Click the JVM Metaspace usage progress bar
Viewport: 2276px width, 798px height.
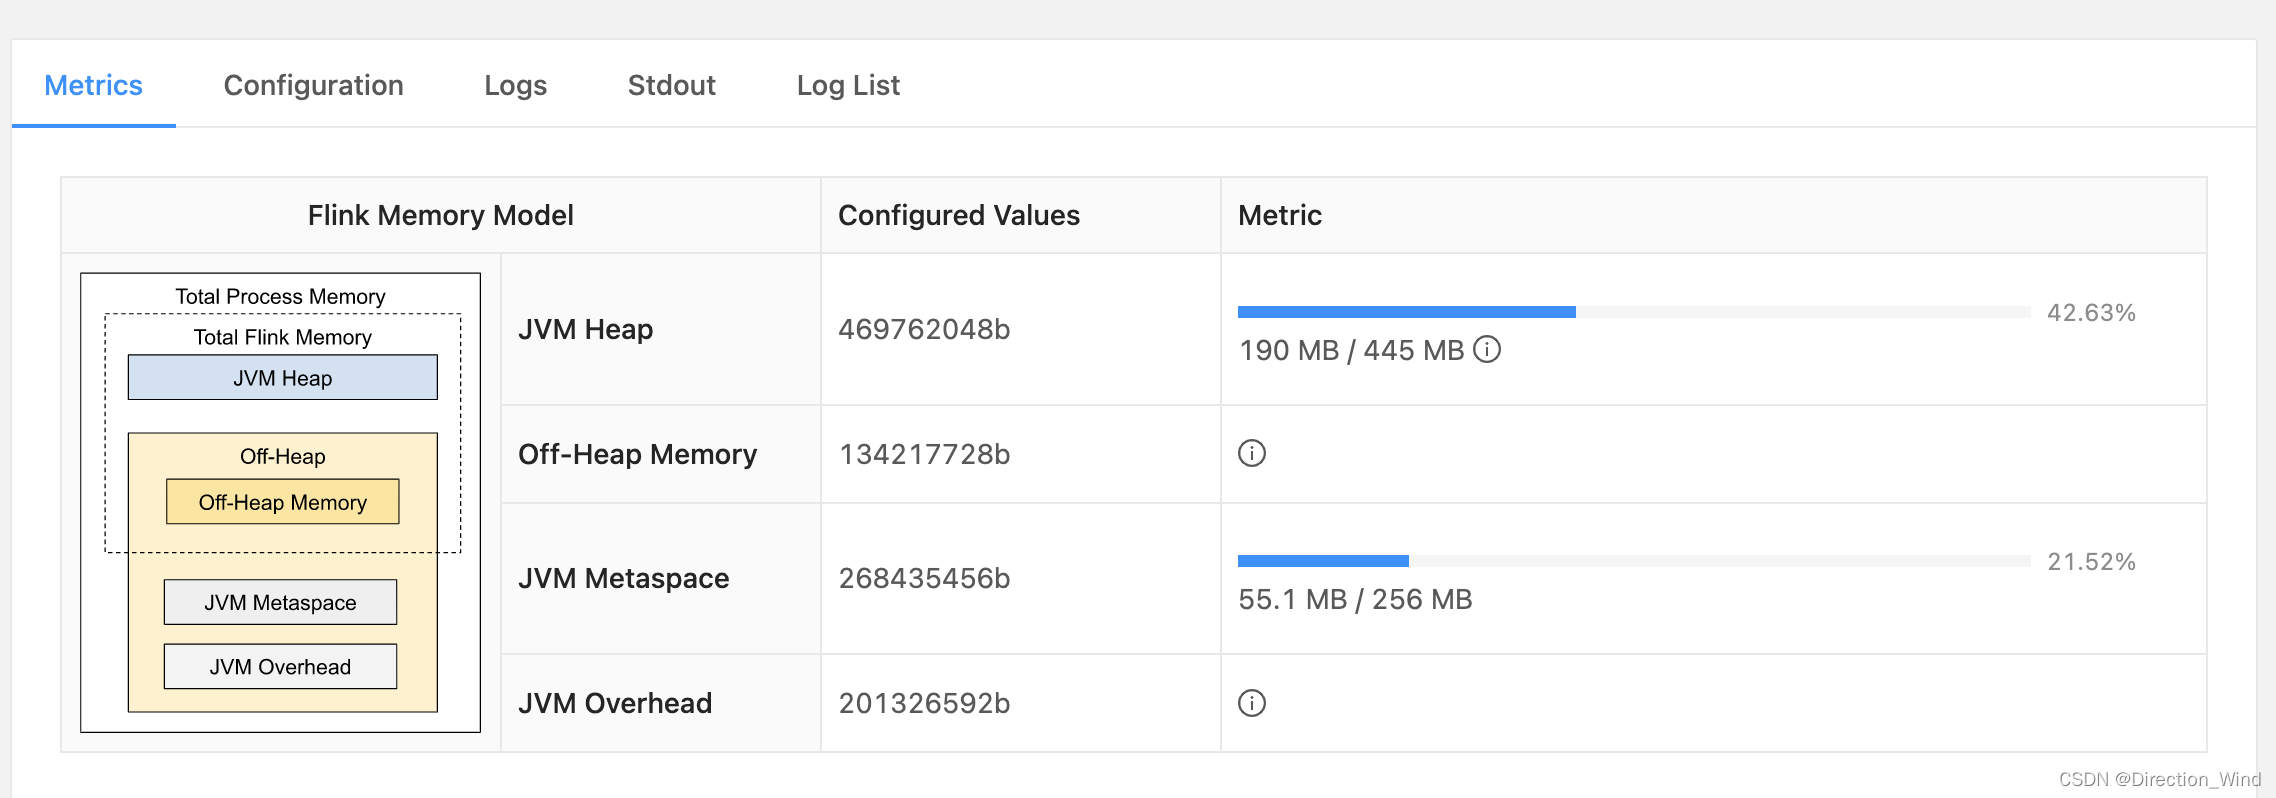pos(1634,561)
